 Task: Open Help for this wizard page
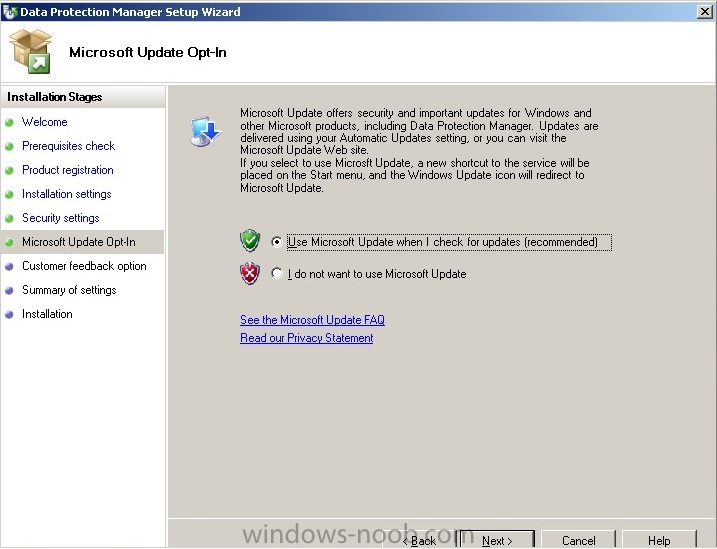pyautogui.click(x=659, y=541)
